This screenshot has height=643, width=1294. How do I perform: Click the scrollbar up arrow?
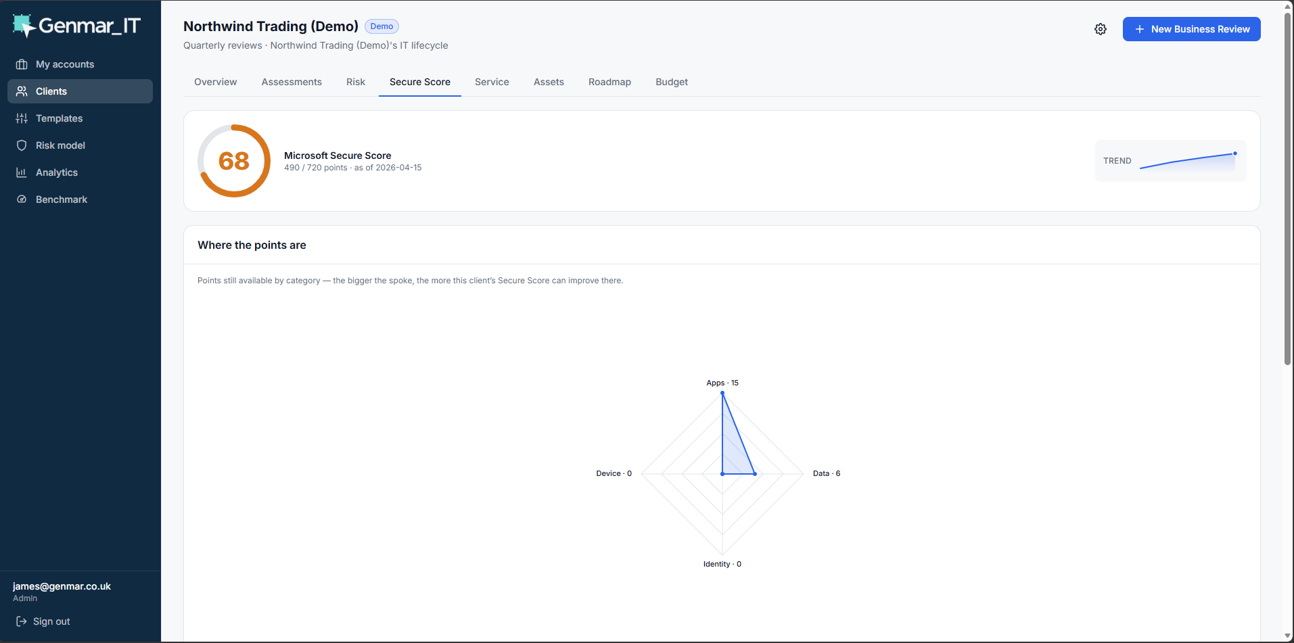click(1287, 6)
